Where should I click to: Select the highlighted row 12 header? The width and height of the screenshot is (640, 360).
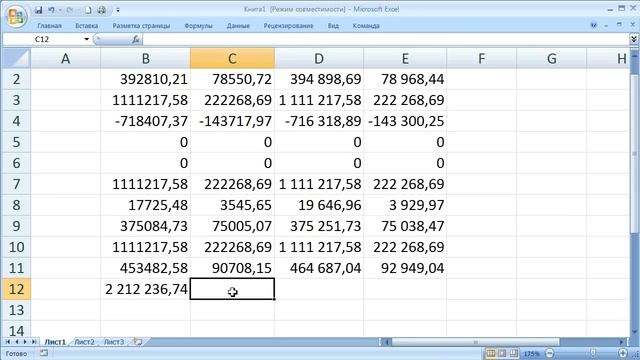(16, 289)
